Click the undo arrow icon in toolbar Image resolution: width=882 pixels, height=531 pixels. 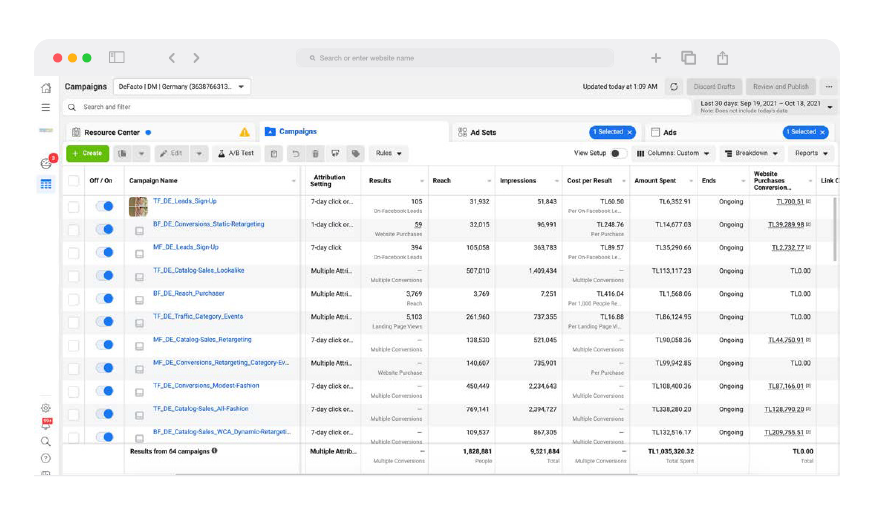coord(295,153)
